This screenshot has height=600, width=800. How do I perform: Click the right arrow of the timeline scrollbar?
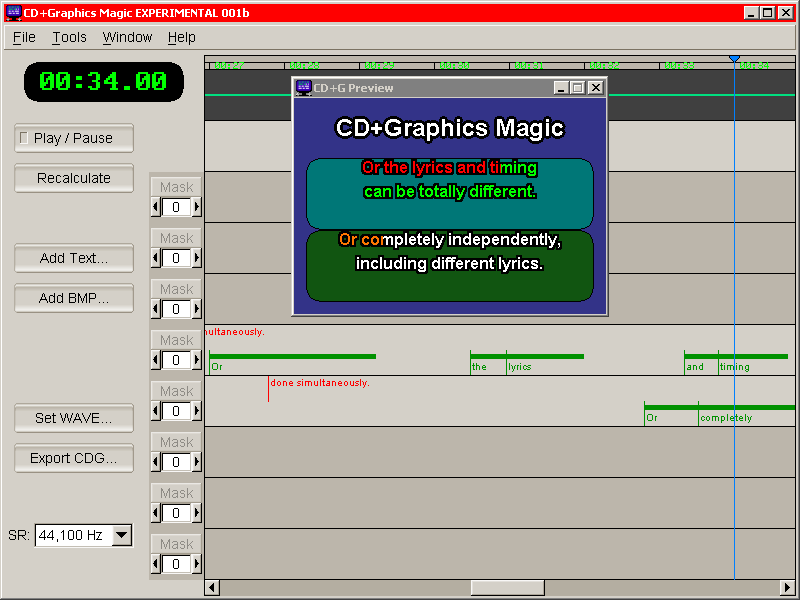pos(789,587)
